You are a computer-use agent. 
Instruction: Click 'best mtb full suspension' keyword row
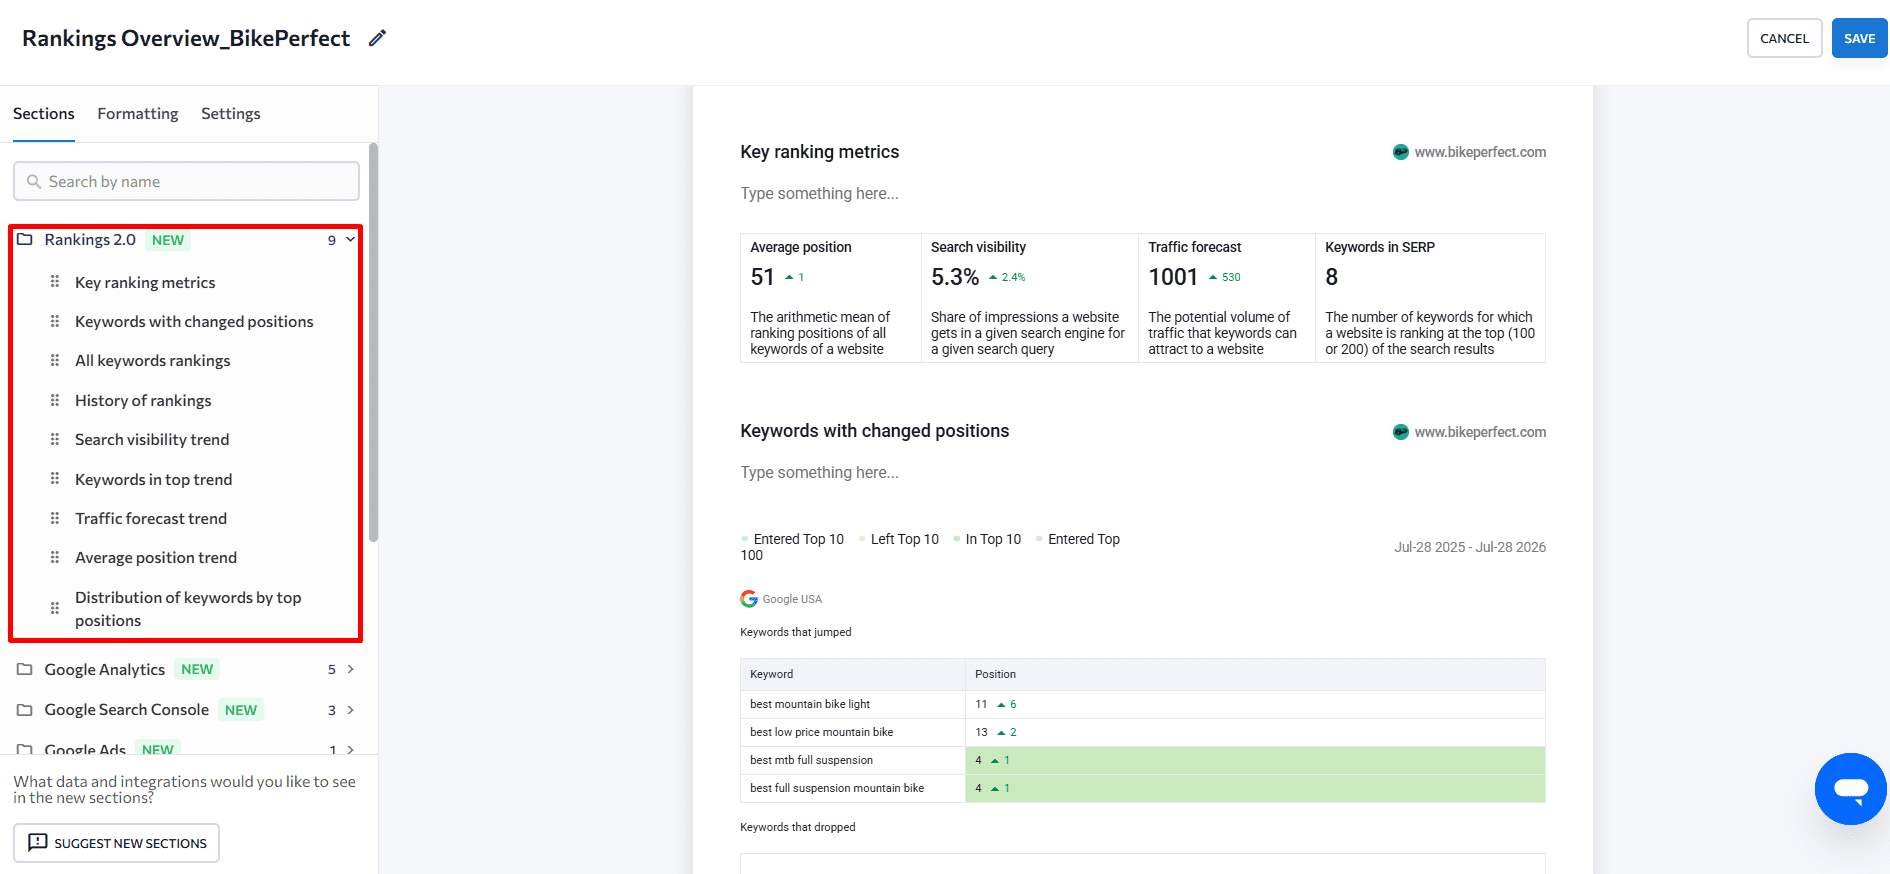click(x=1143, y=760)
